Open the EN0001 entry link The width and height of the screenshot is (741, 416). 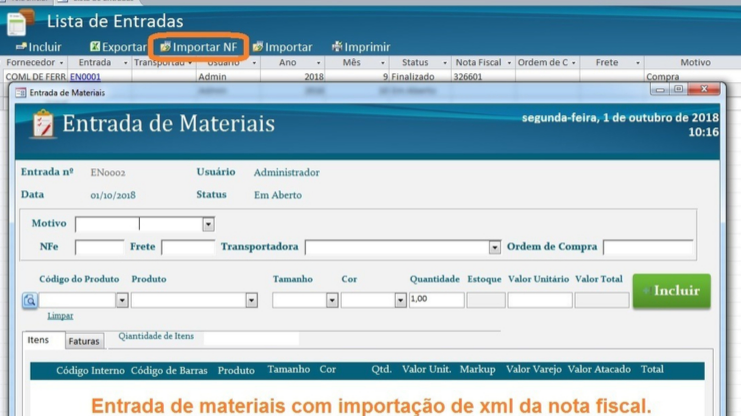85,77
